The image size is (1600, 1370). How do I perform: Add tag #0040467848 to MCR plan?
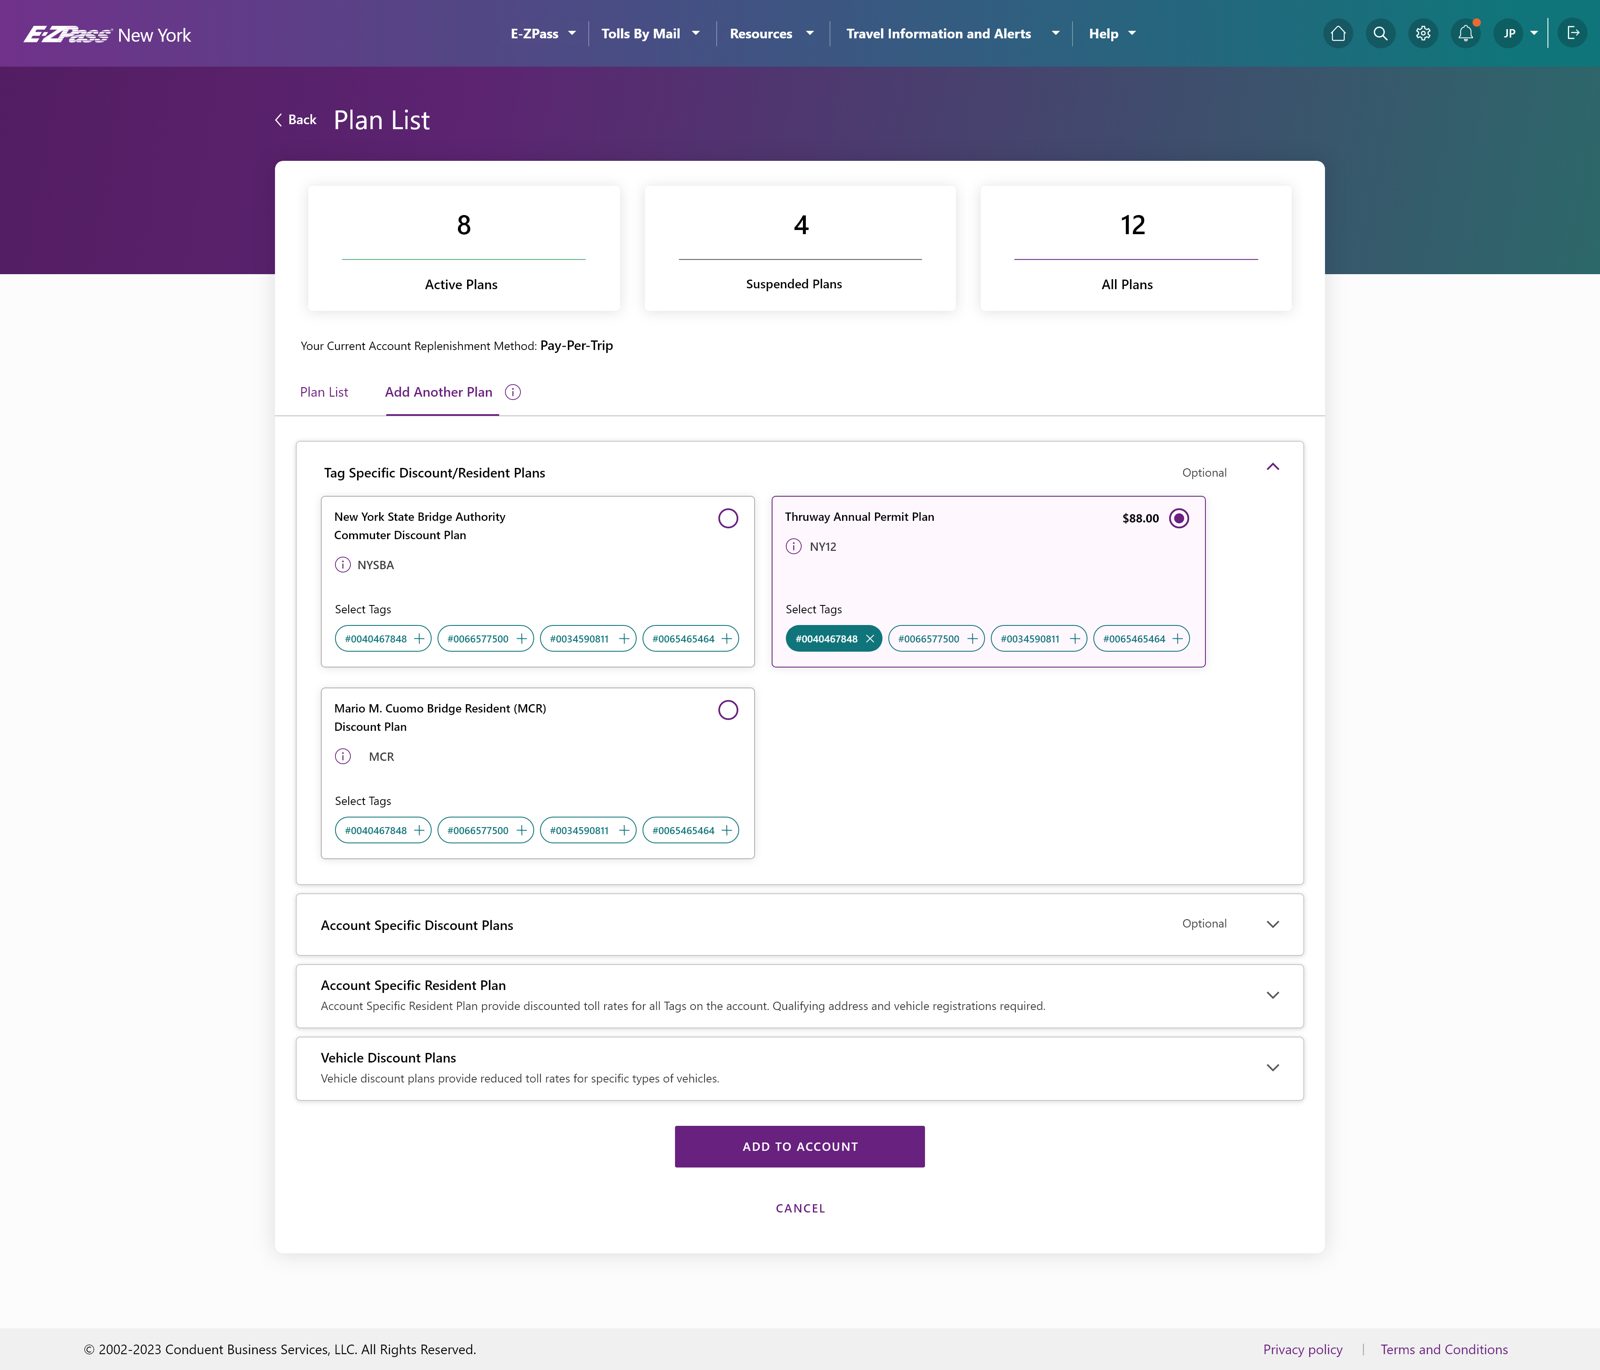(384, 830)
